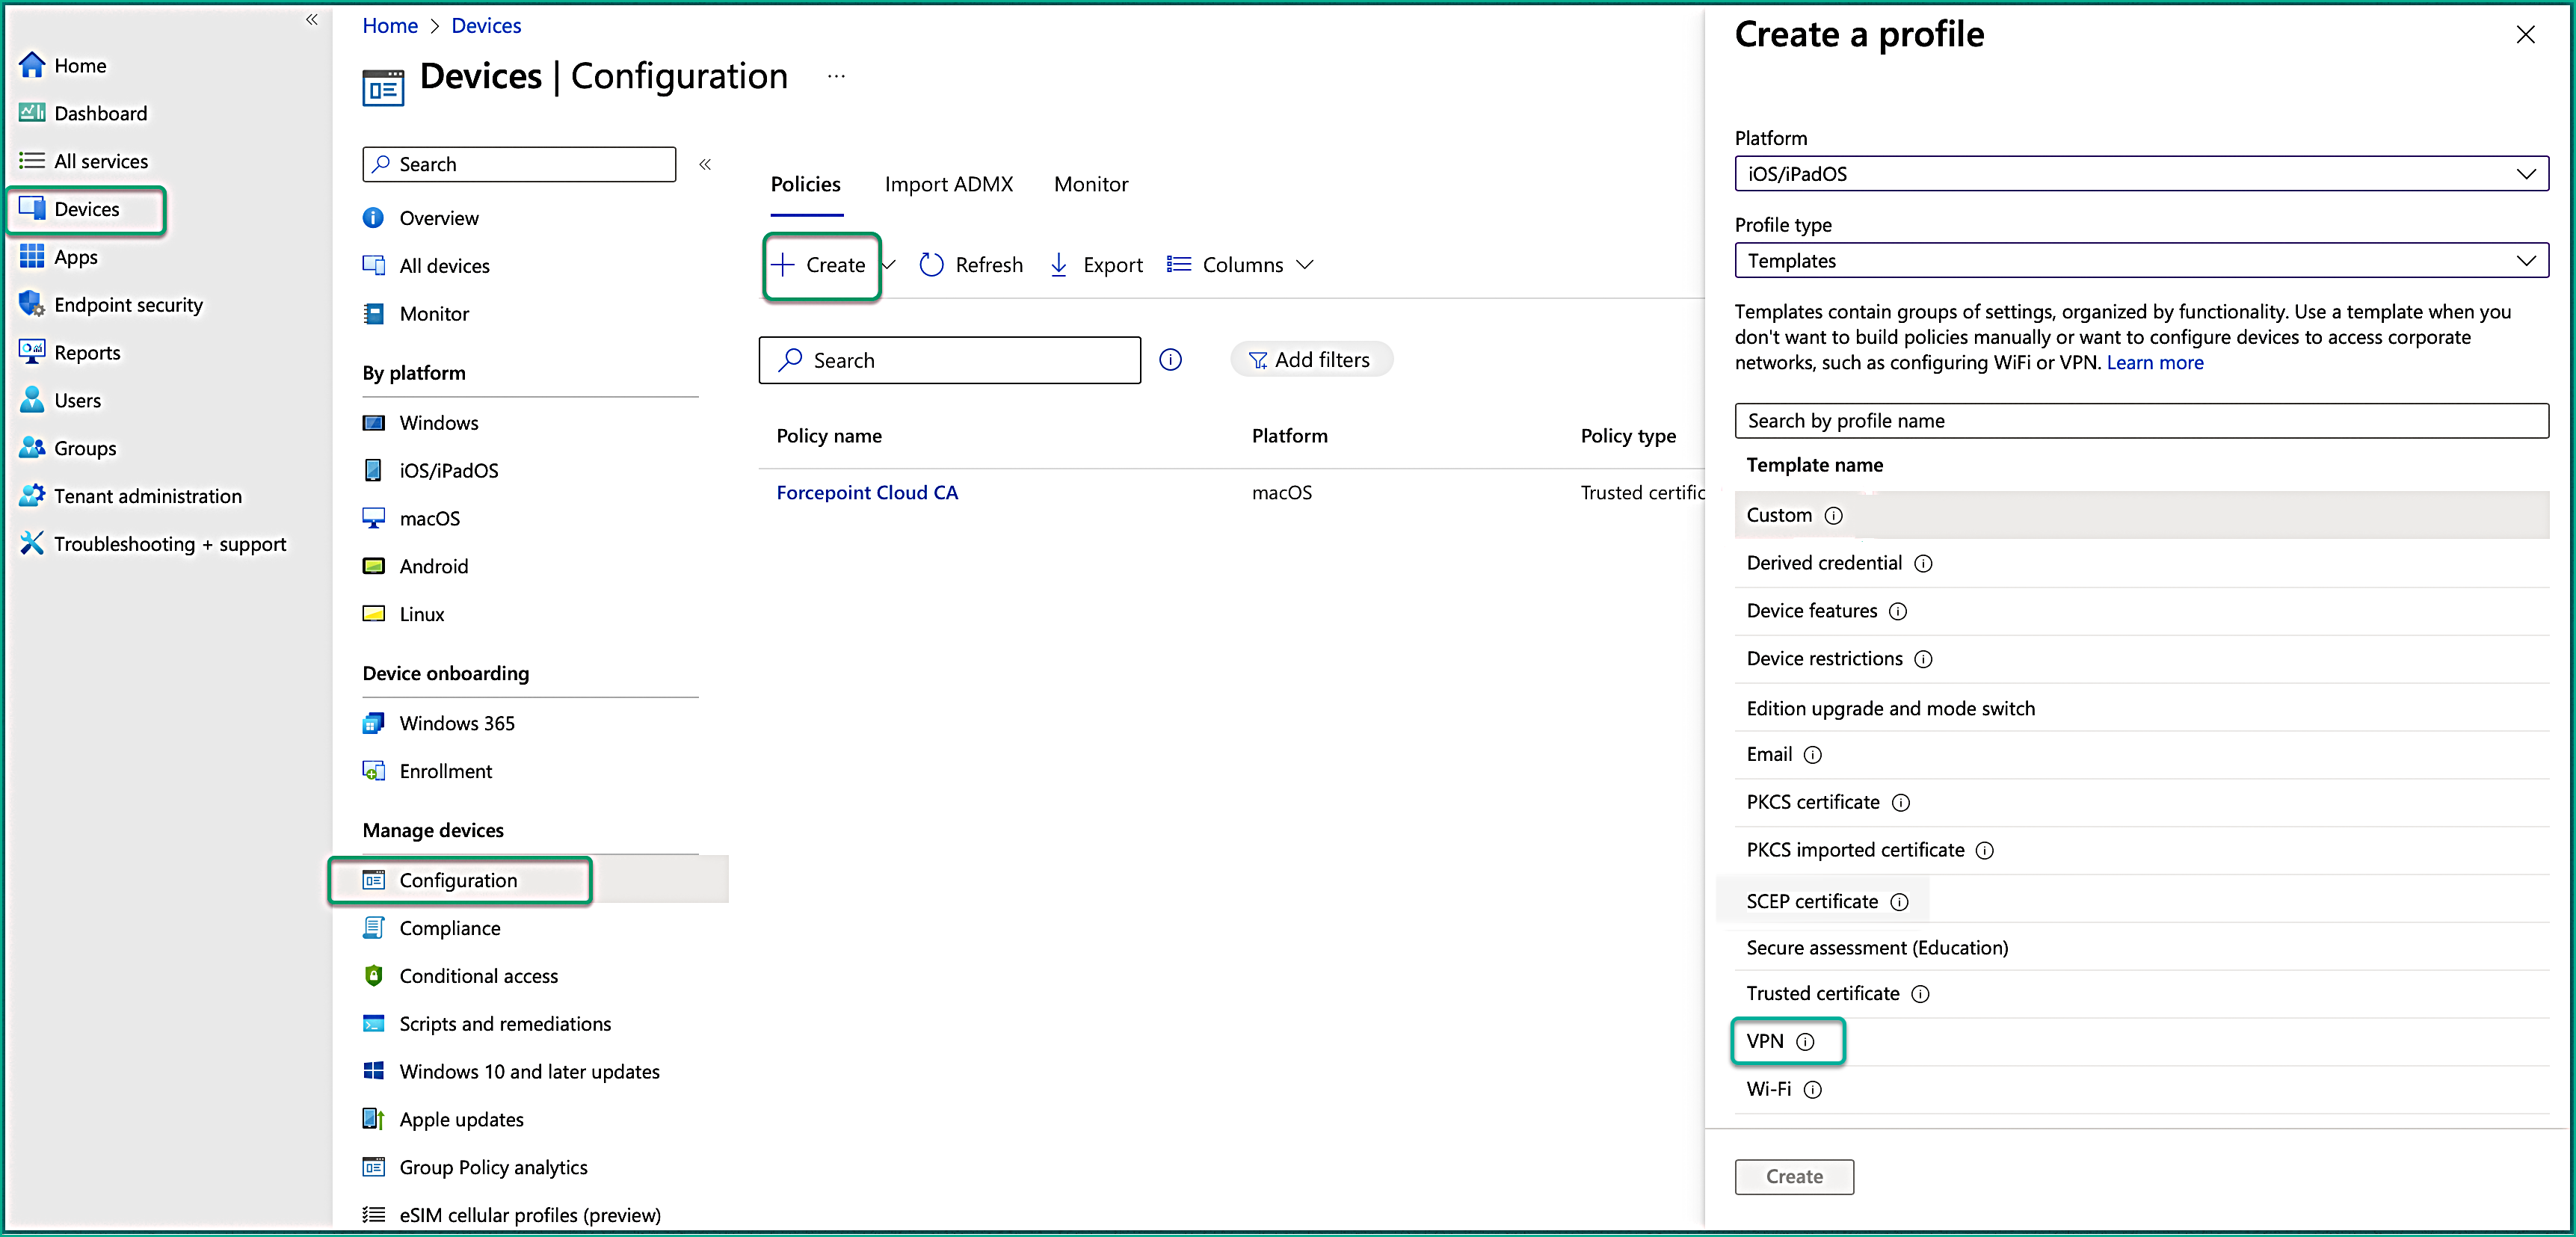The image size is (2576, 1237).
Task: Open Tenant administration via its gear icon
Action: [x=31, y=495]
